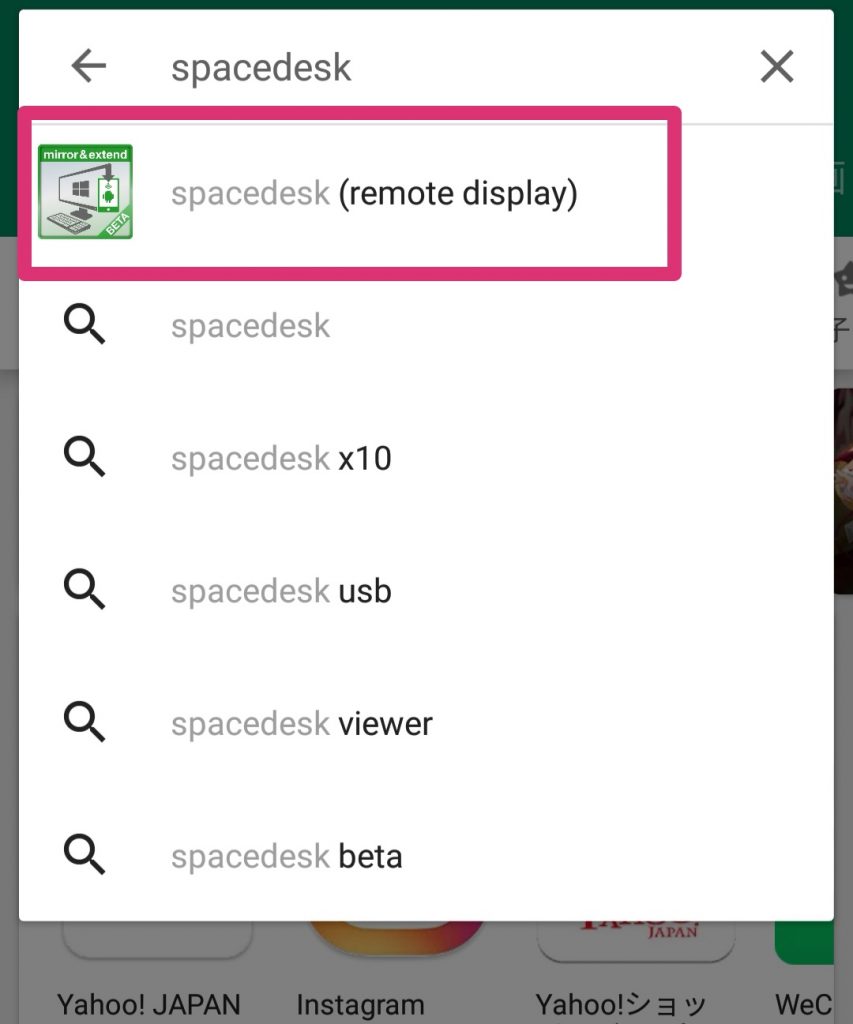The width and height of the screenshot is (853, 1024).
Task: Tap magnifier icon beside spacedesk usb
Action: 85,591
